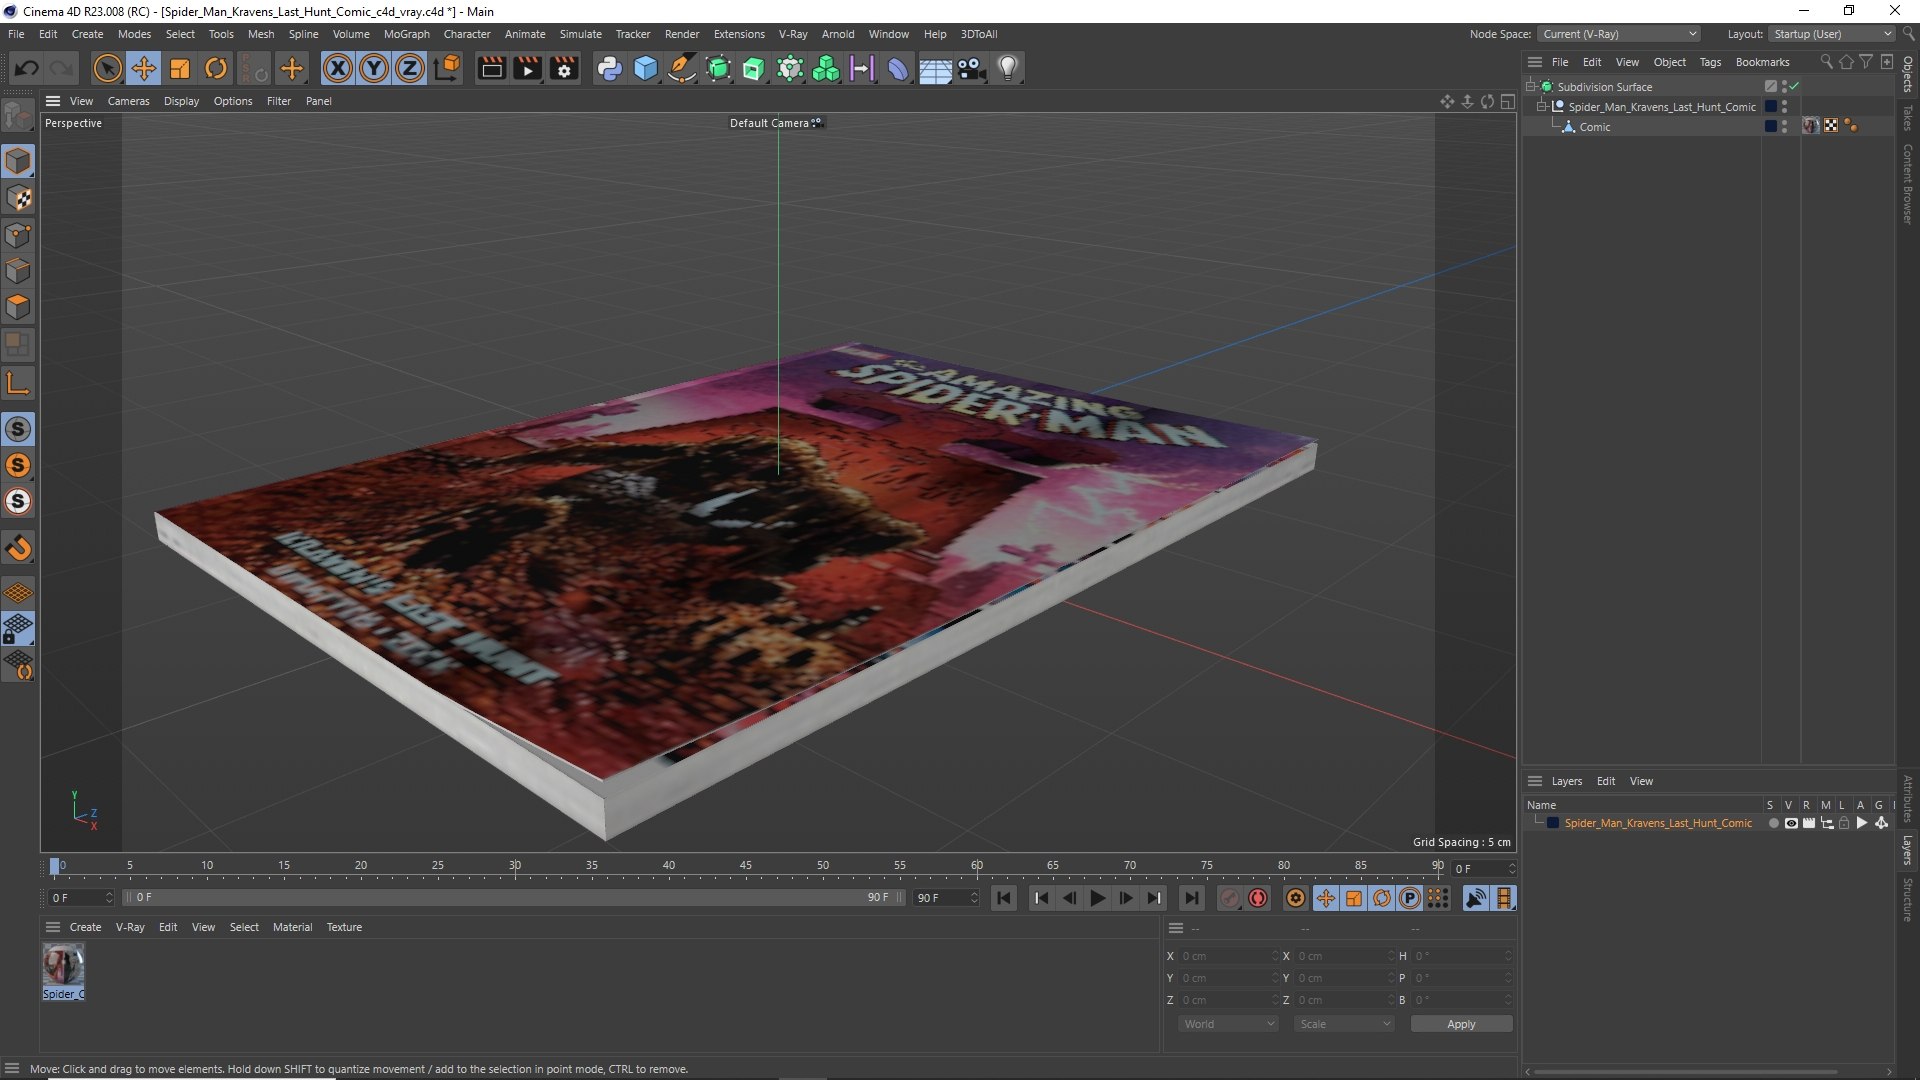Toggle Autokeying record button

pyautogui.click(x=1258, y=898)
